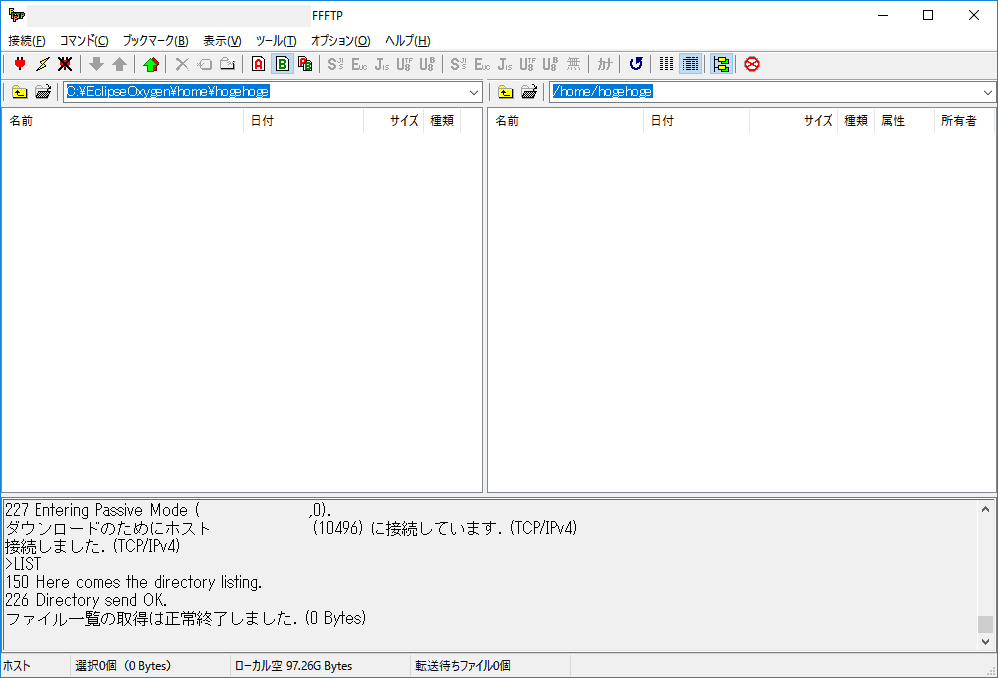Screen dimensions: 998x678
Task: Click open folder icon beside the remote path
Action: (x=528, y=92)
